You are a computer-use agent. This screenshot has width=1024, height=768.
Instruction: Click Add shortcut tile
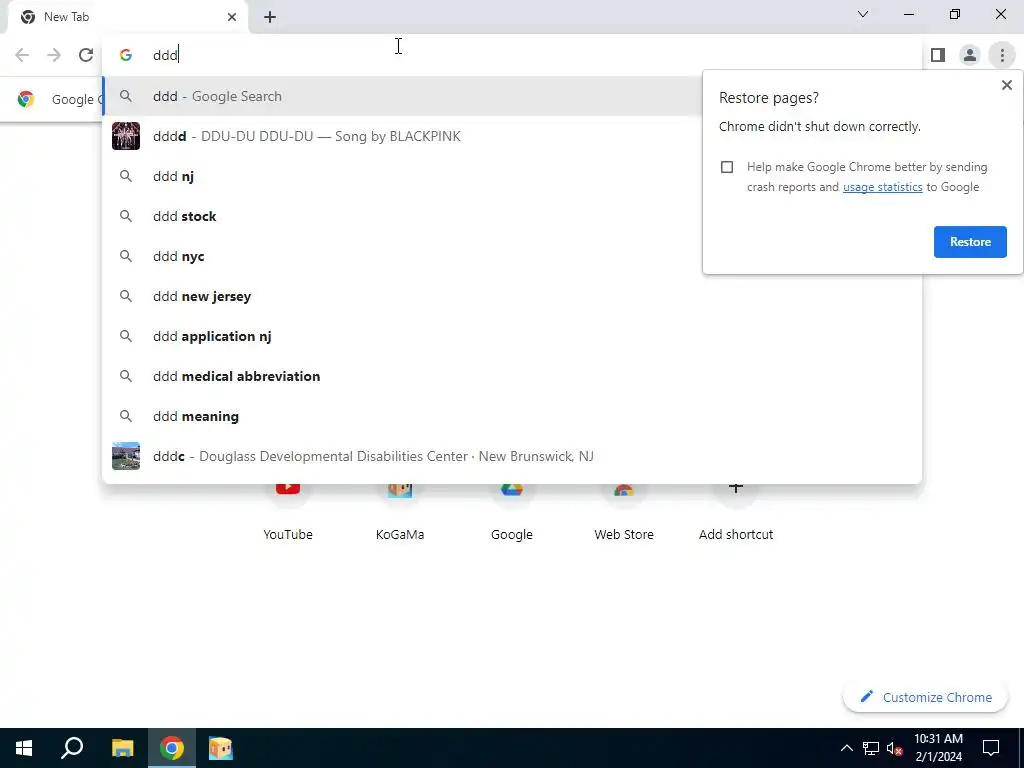[736, 516]
